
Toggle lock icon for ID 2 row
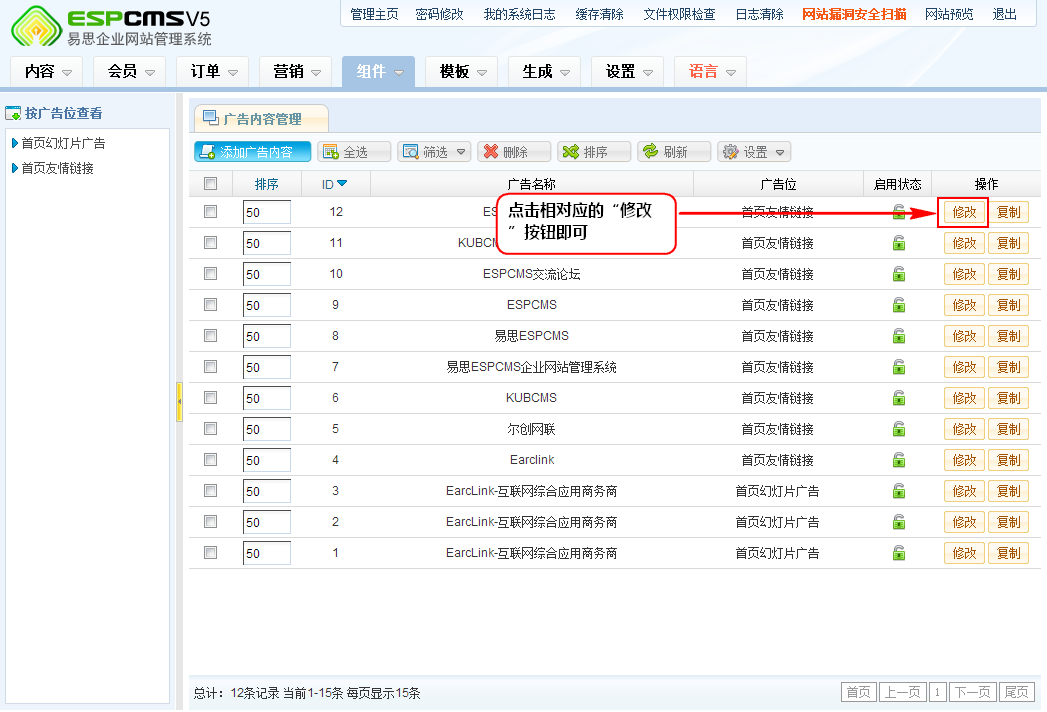click(x=899, y=522)
